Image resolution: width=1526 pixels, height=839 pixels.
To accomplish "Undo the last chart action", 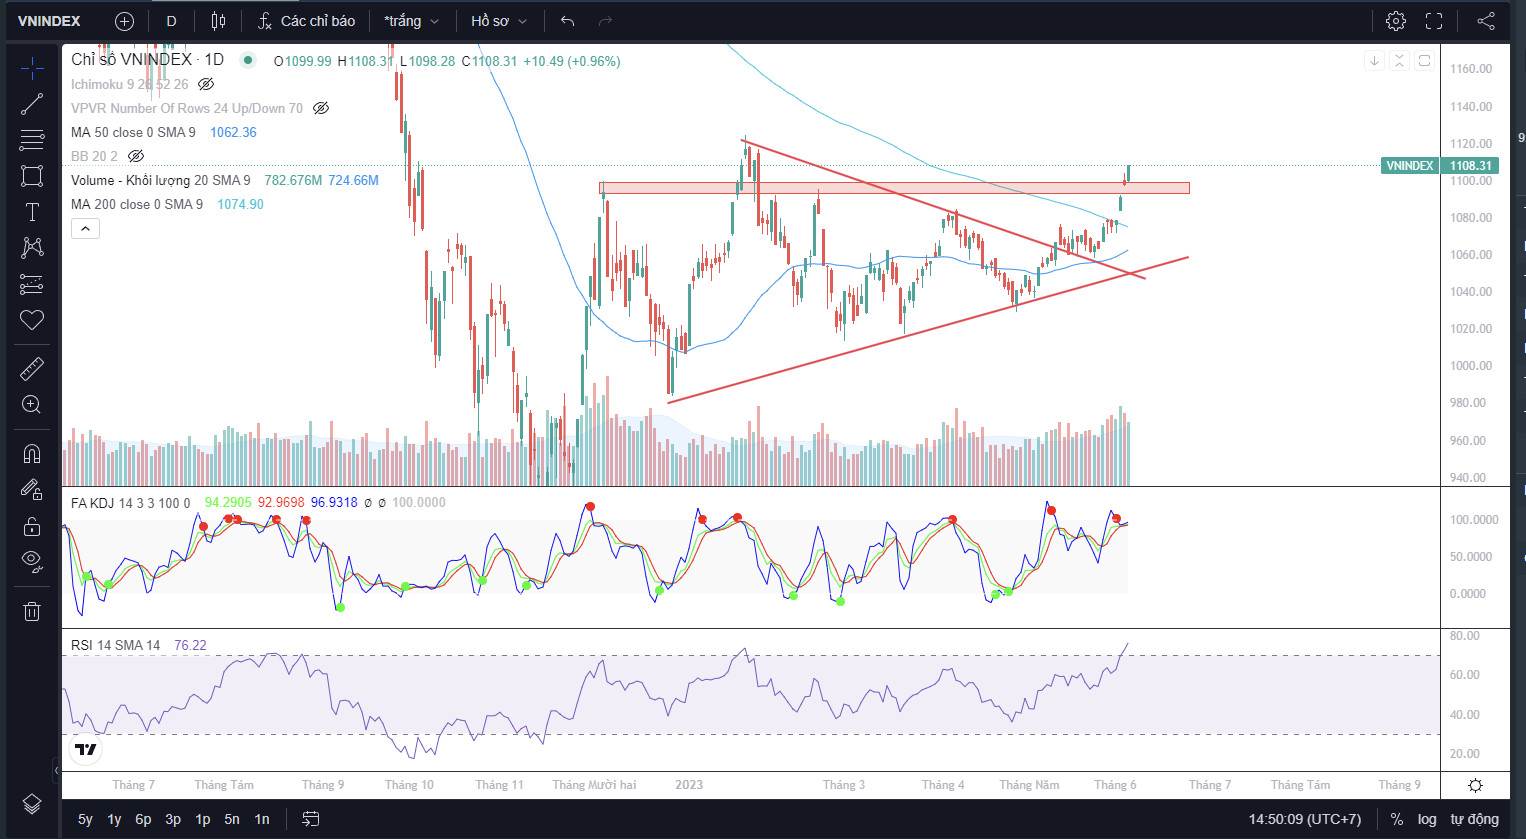I will click(568, 21).
